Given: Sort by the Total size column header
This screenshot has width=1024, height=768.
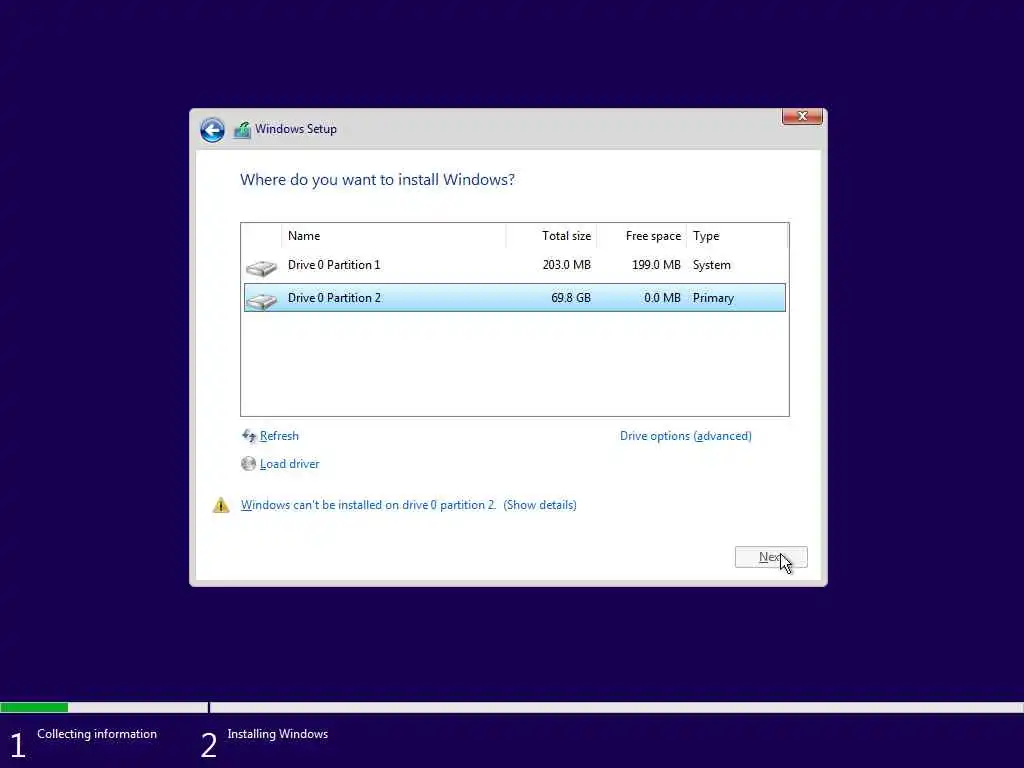Looking at the screenshot, I should [551, 236].
